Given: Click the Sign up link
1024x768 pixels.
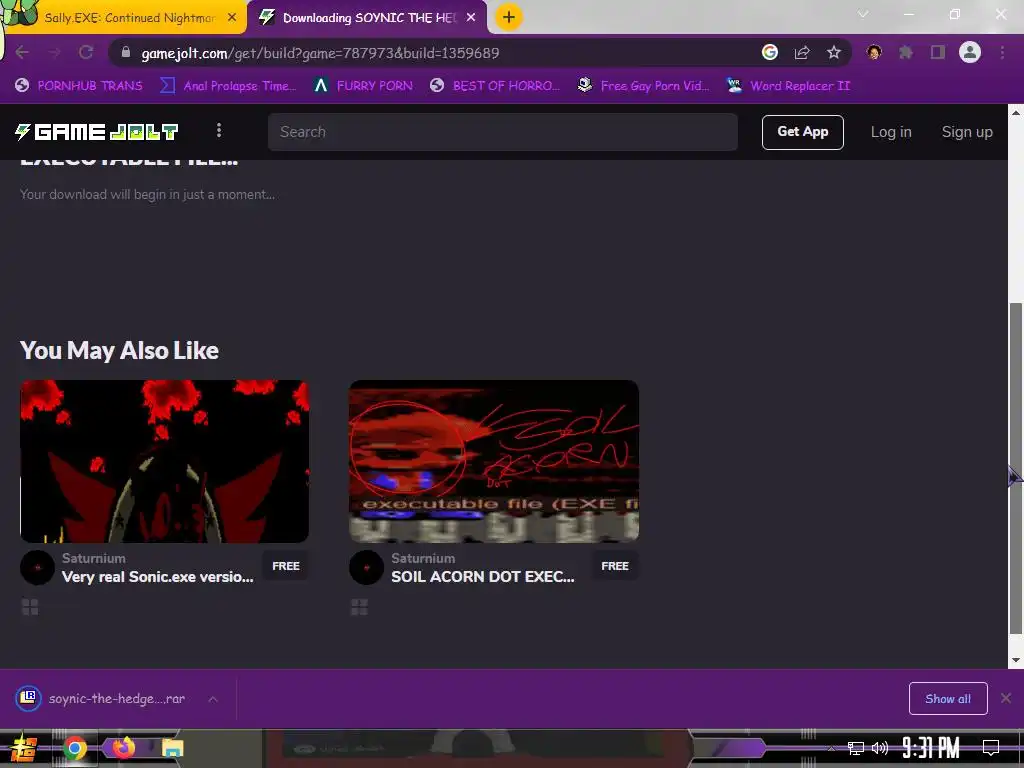Looking at the screenshot, I should [x=967, y=132].
